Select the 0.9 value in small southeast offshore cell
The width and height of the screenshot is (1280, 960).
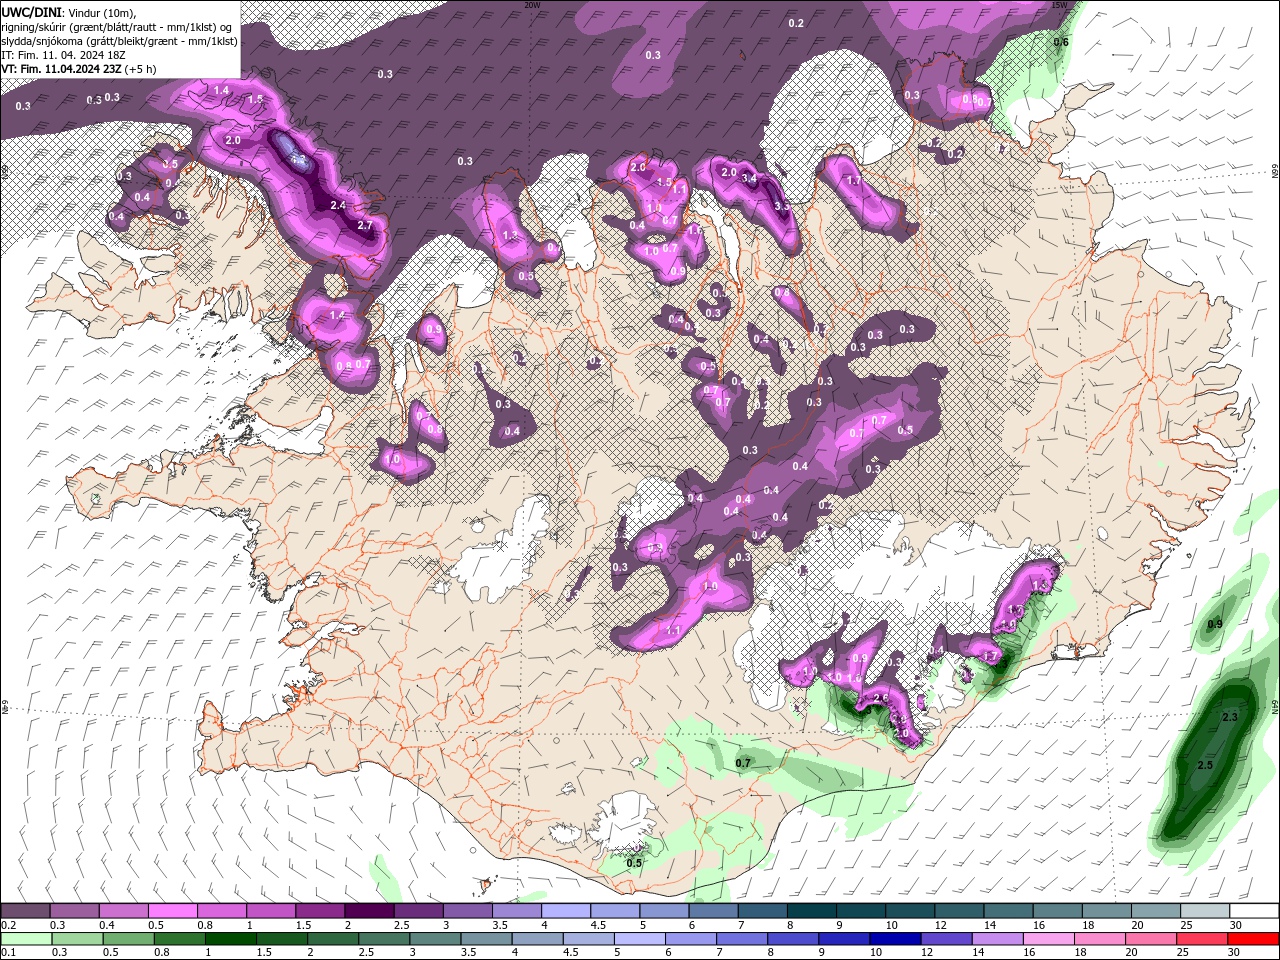pos(1215,624)
